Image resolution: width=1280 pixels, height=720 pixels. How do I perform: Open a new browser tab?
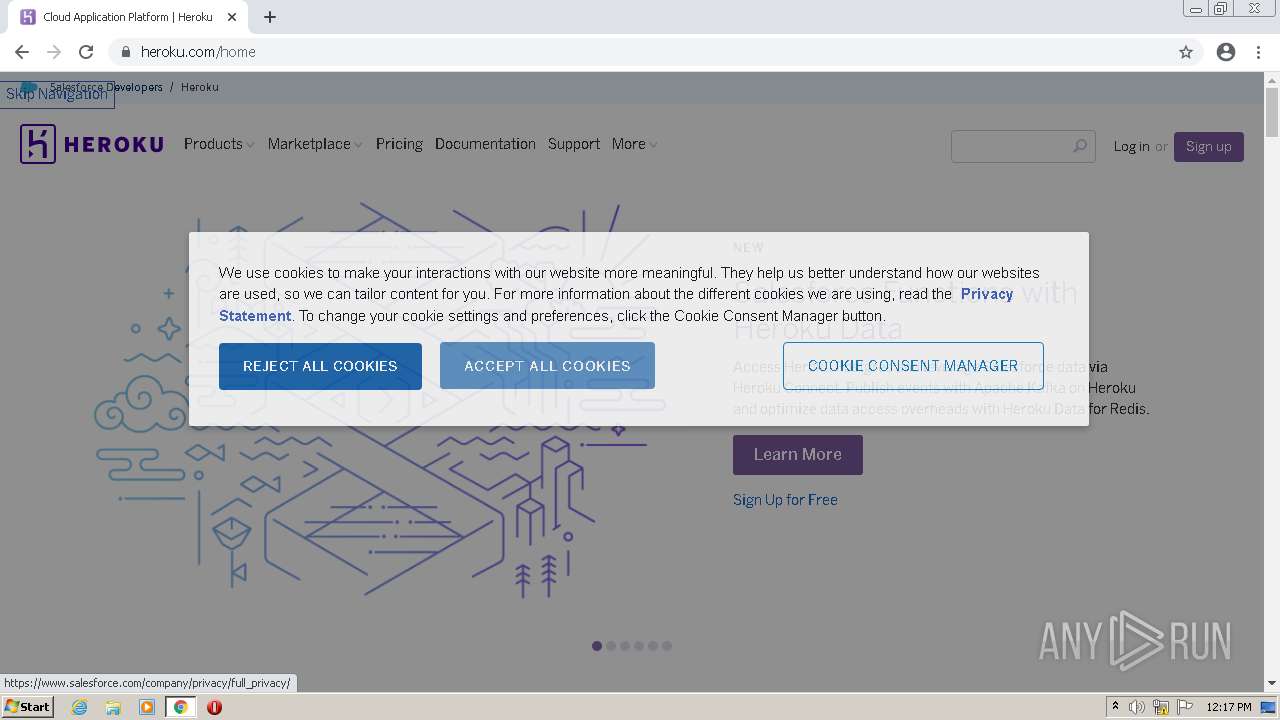(x=270, y=17)
